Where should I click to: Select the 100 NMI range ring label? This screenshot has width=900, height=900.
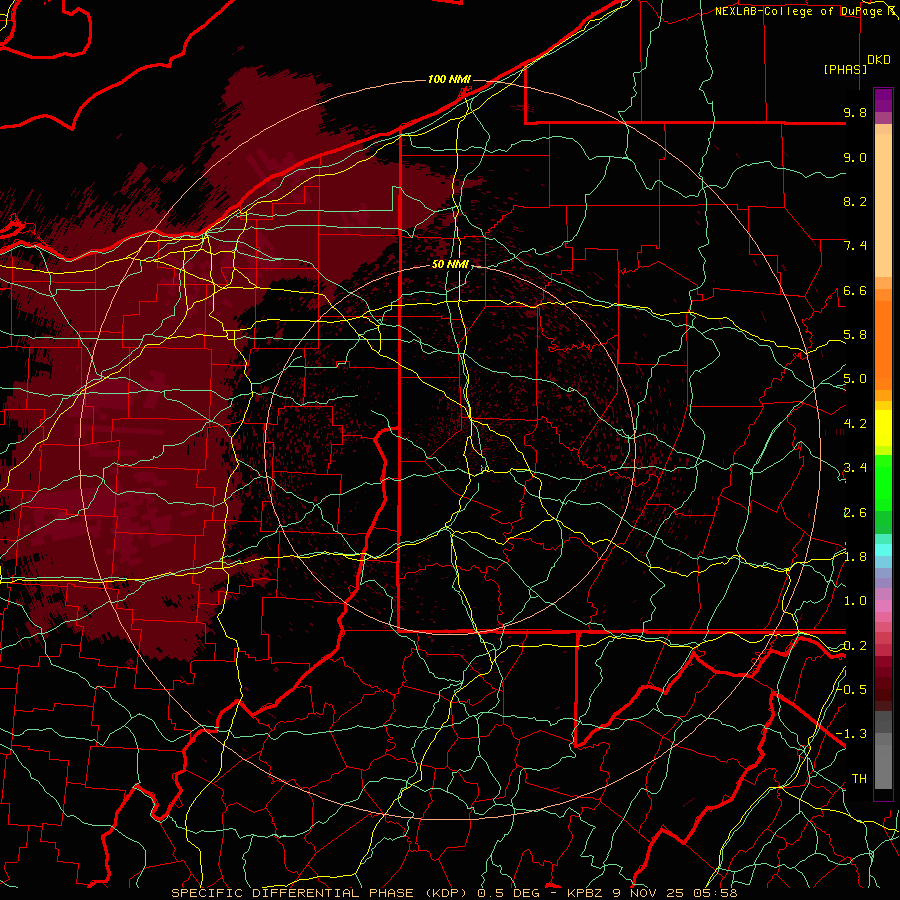pyautogui.click(x=449, y=79)
